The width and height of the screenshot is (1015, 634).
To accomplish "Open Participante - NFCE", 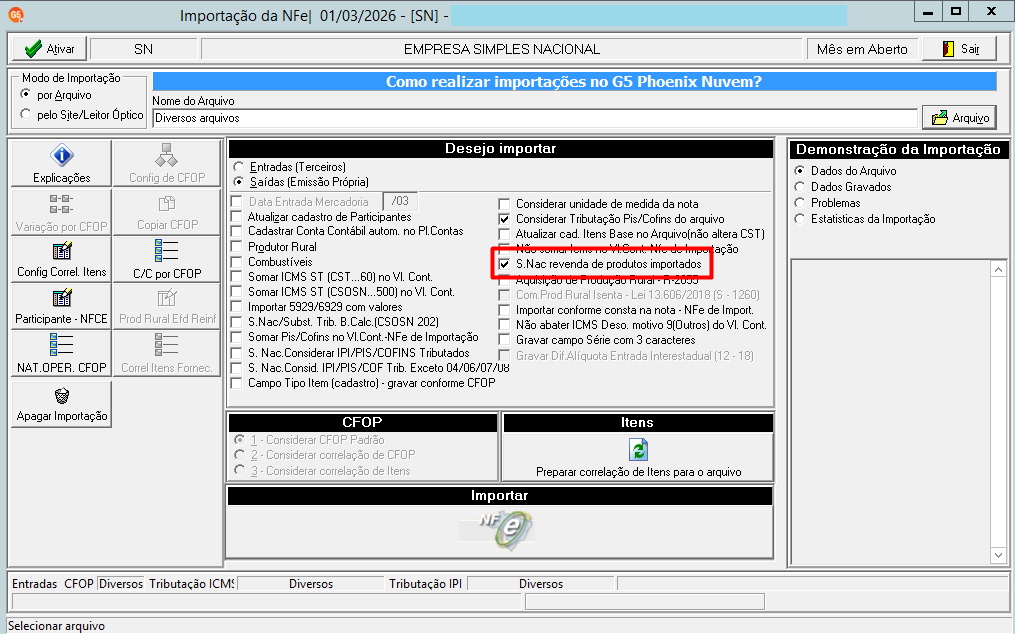I will 61,306.
